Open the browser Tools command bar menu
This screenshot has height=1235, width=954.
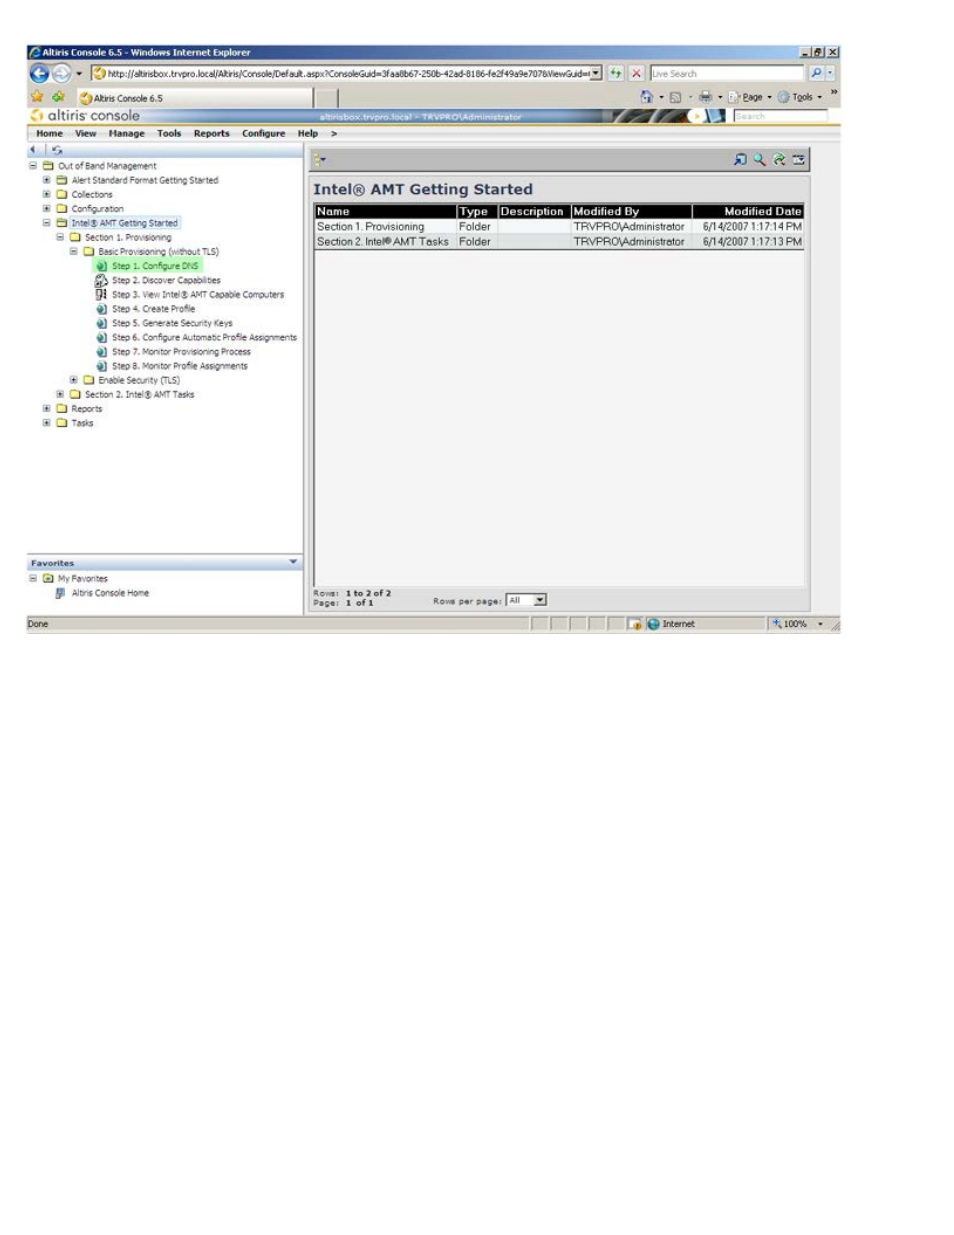(801, 97)
